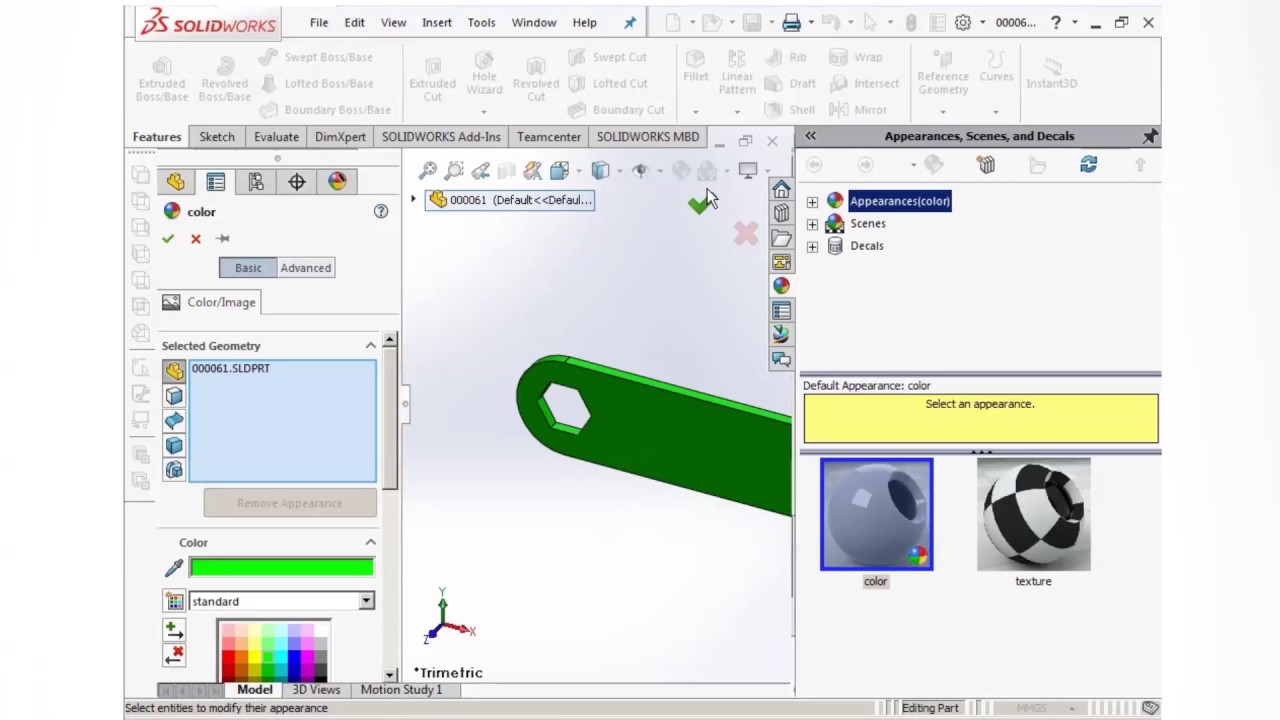The image size is (1280, 720).
Task: Pin the color PropertyManager open
Action: pyautogui.click(x=222, y=238)
